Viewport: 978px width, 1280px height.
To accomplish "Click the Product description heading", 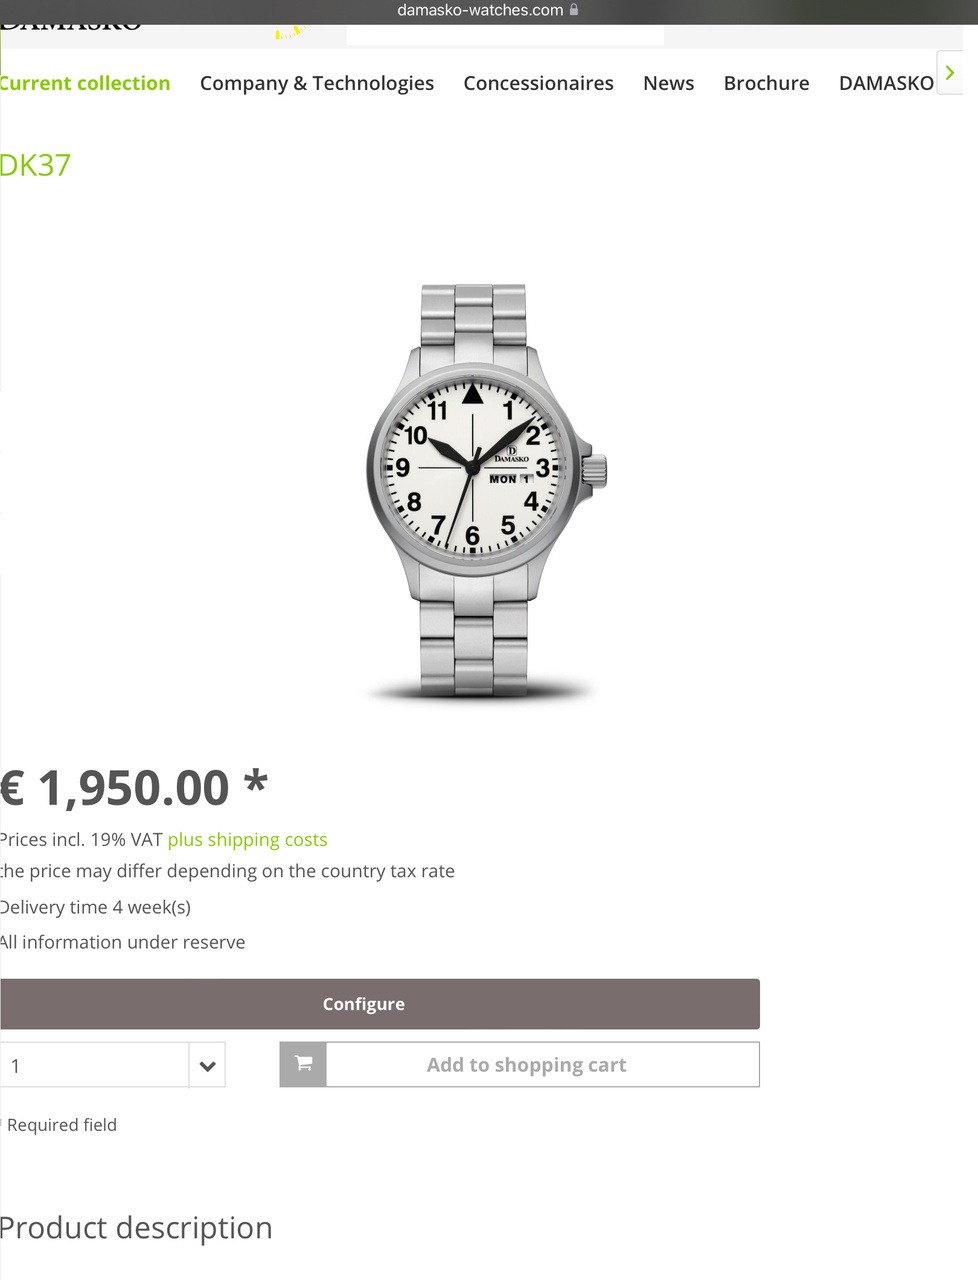I will pyautogui.click(x=136, y=1228).
